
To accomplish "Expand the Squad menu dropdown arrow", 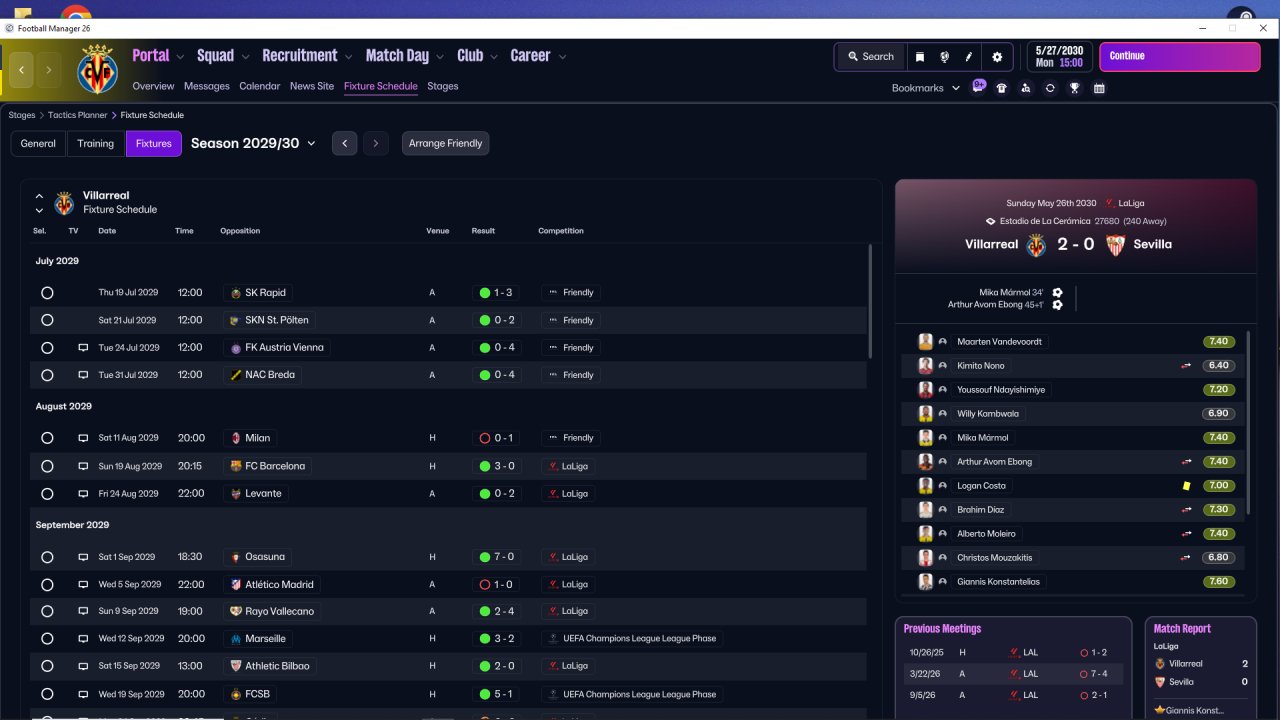I will [x=244, y=57].
